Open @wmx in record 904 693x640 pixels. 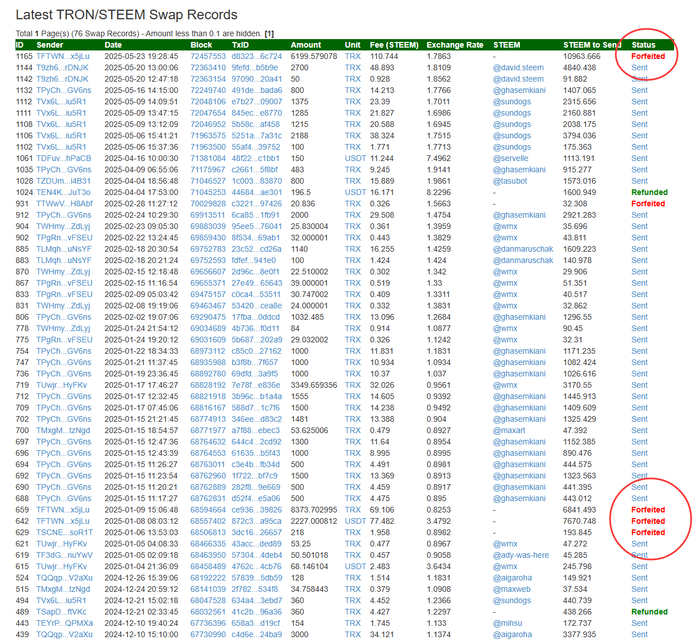[505, 226]
